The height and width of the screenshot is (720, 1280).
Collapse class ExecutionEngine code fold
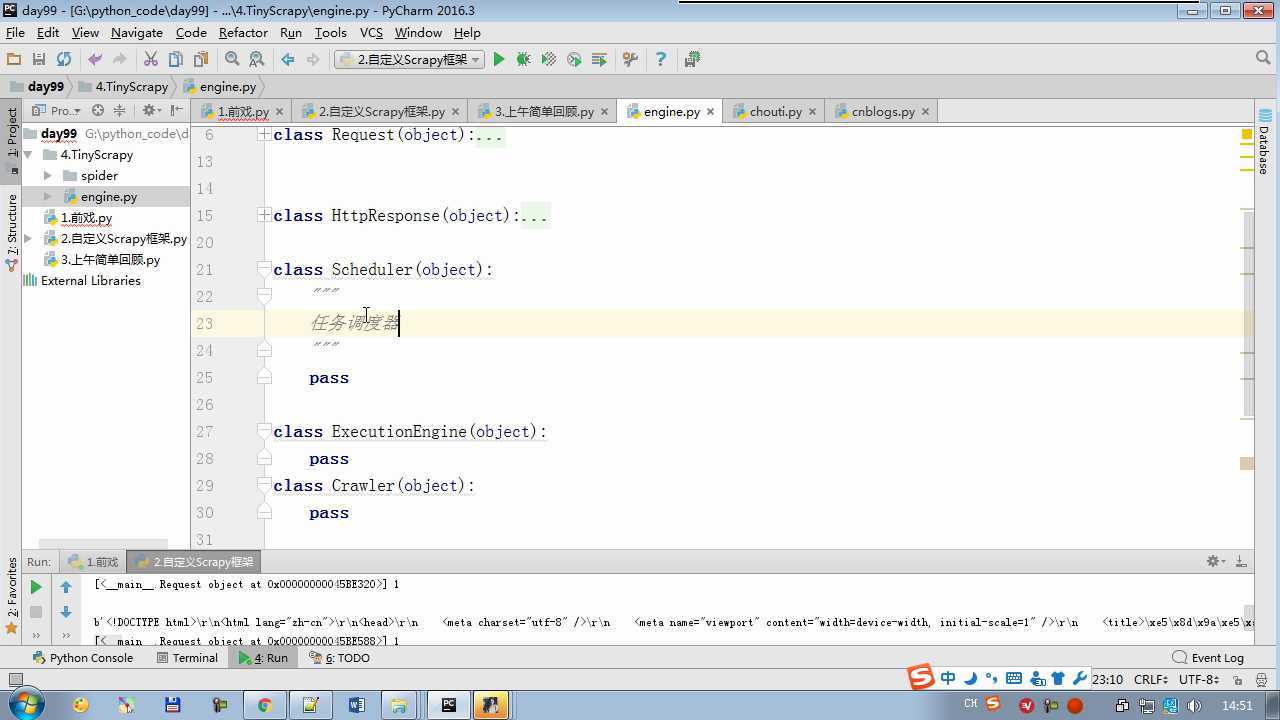click(264, 432)
